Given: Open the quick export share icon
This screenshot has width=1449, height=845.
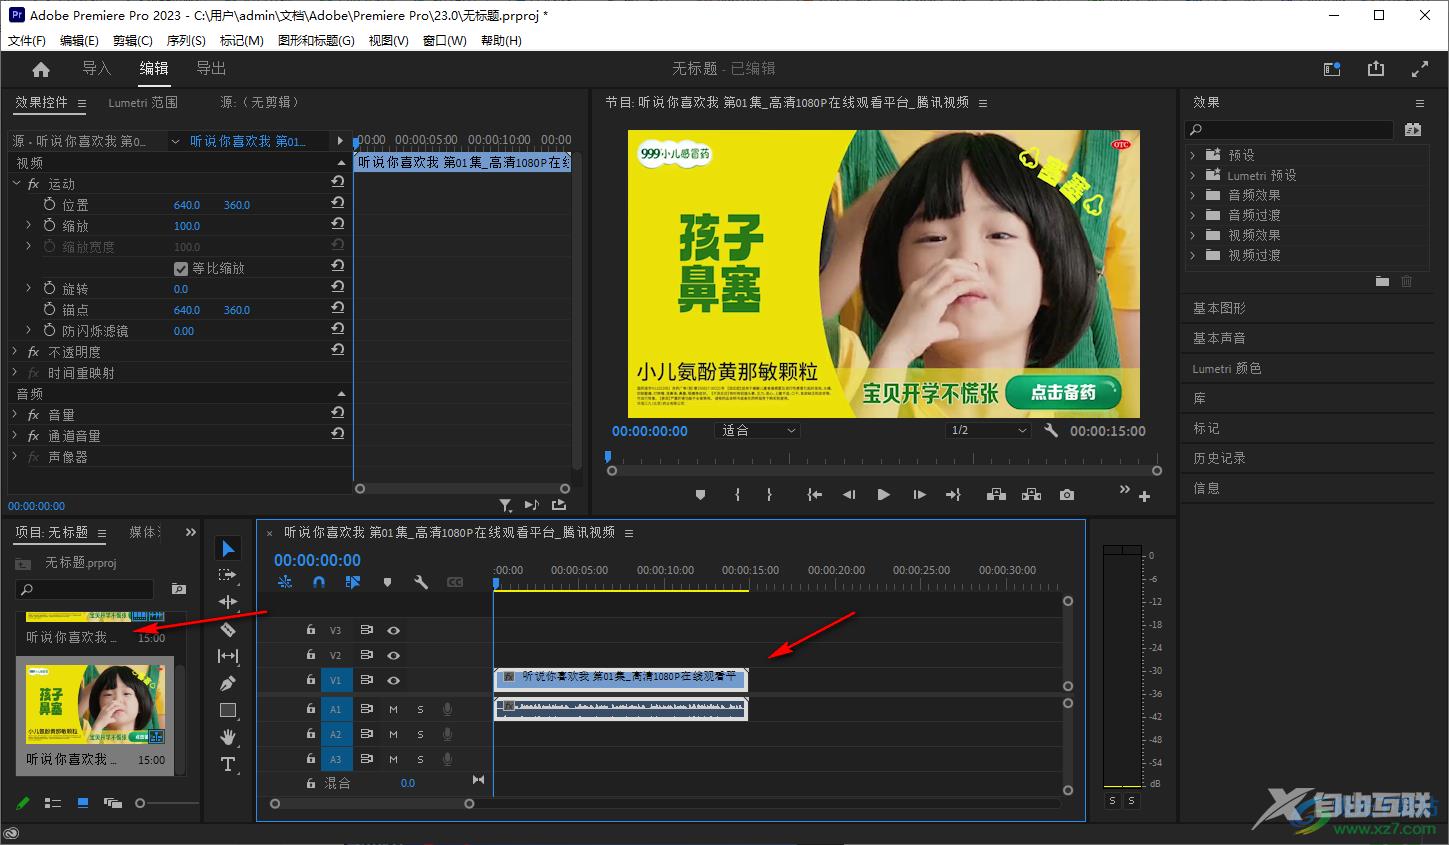Looking at the screenshot, I should (x=1376, y=69).
